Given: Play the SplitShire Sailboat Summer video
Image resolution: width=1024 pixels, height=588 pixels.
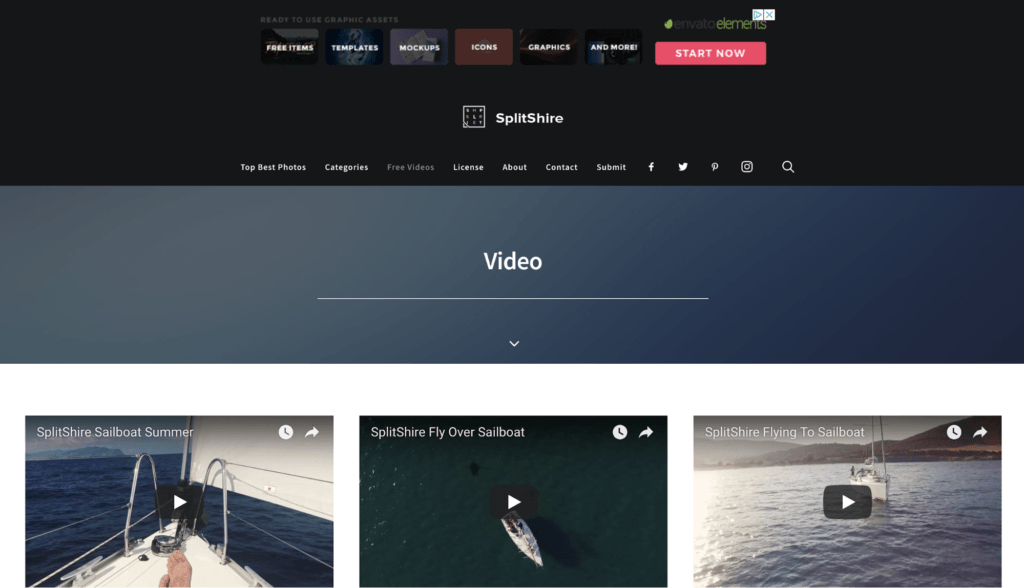Looking at the screenshot, I should click(180, 502).
